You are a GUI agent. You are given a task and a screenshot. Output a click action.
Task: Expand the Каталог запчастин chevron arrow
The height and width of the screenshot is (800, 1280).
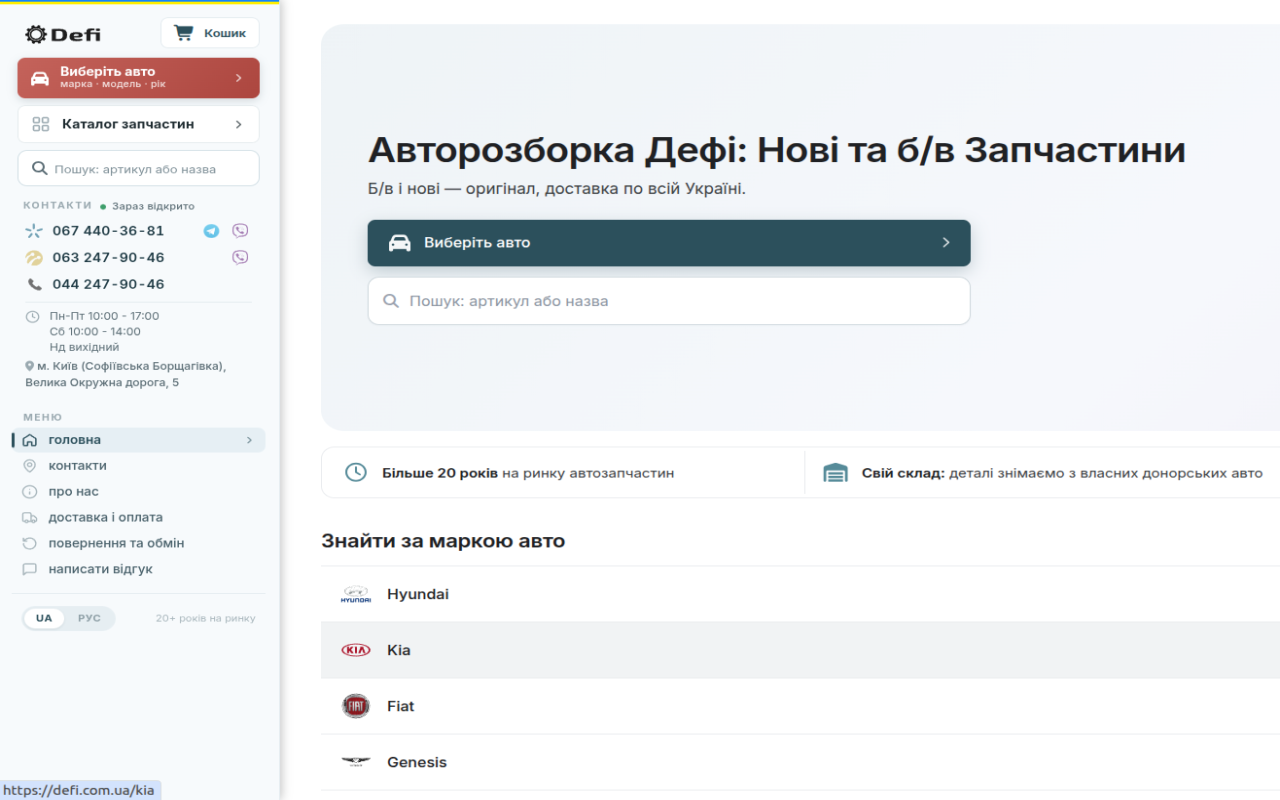[238, 125]
